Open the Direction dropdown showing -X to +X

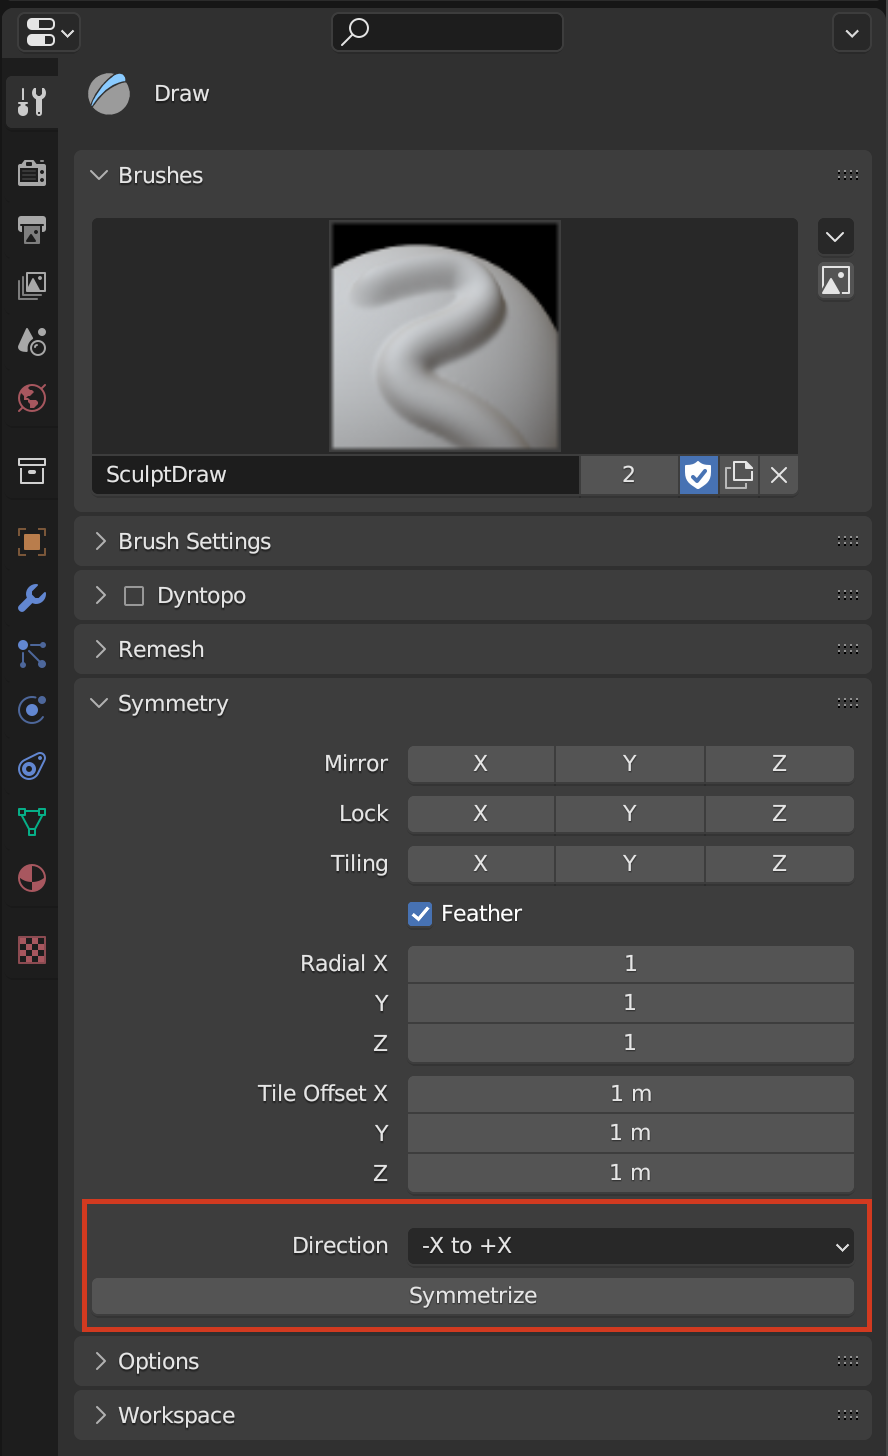[630, 1246]
